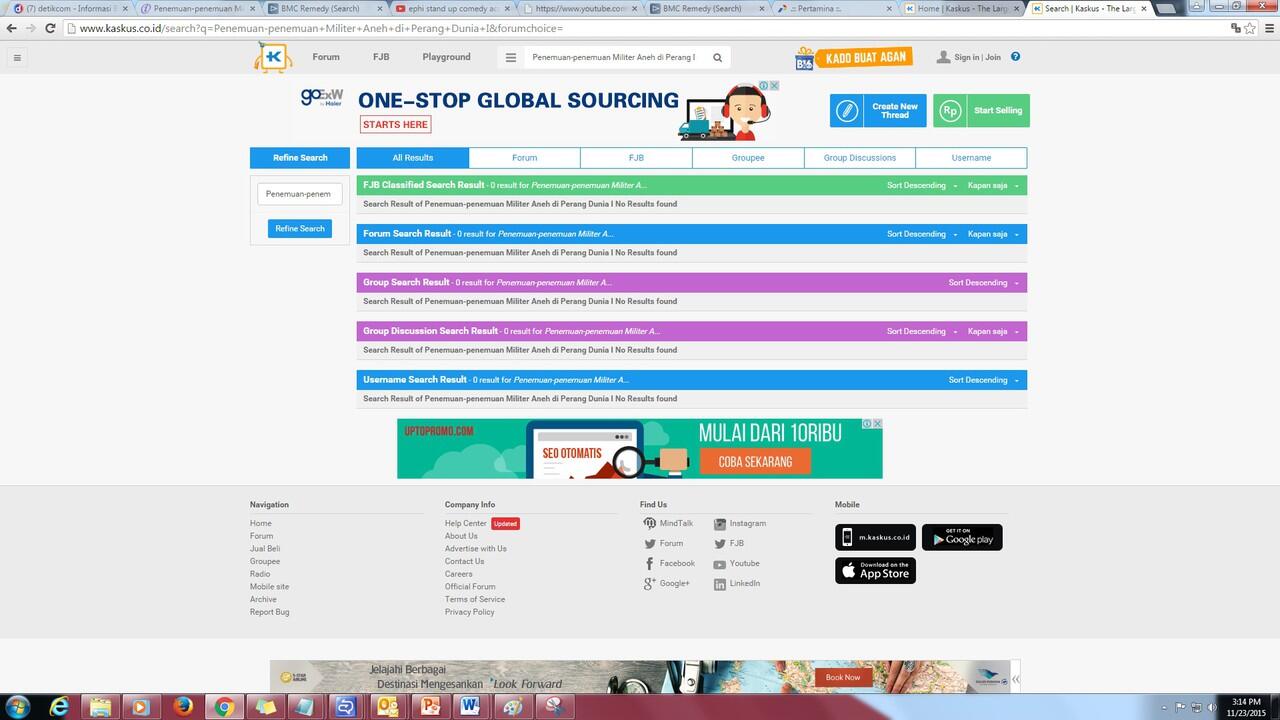This screenshot has height=720, width=1280.
Task: Click the Start Selling Rp icon
Action: [950, 111]
